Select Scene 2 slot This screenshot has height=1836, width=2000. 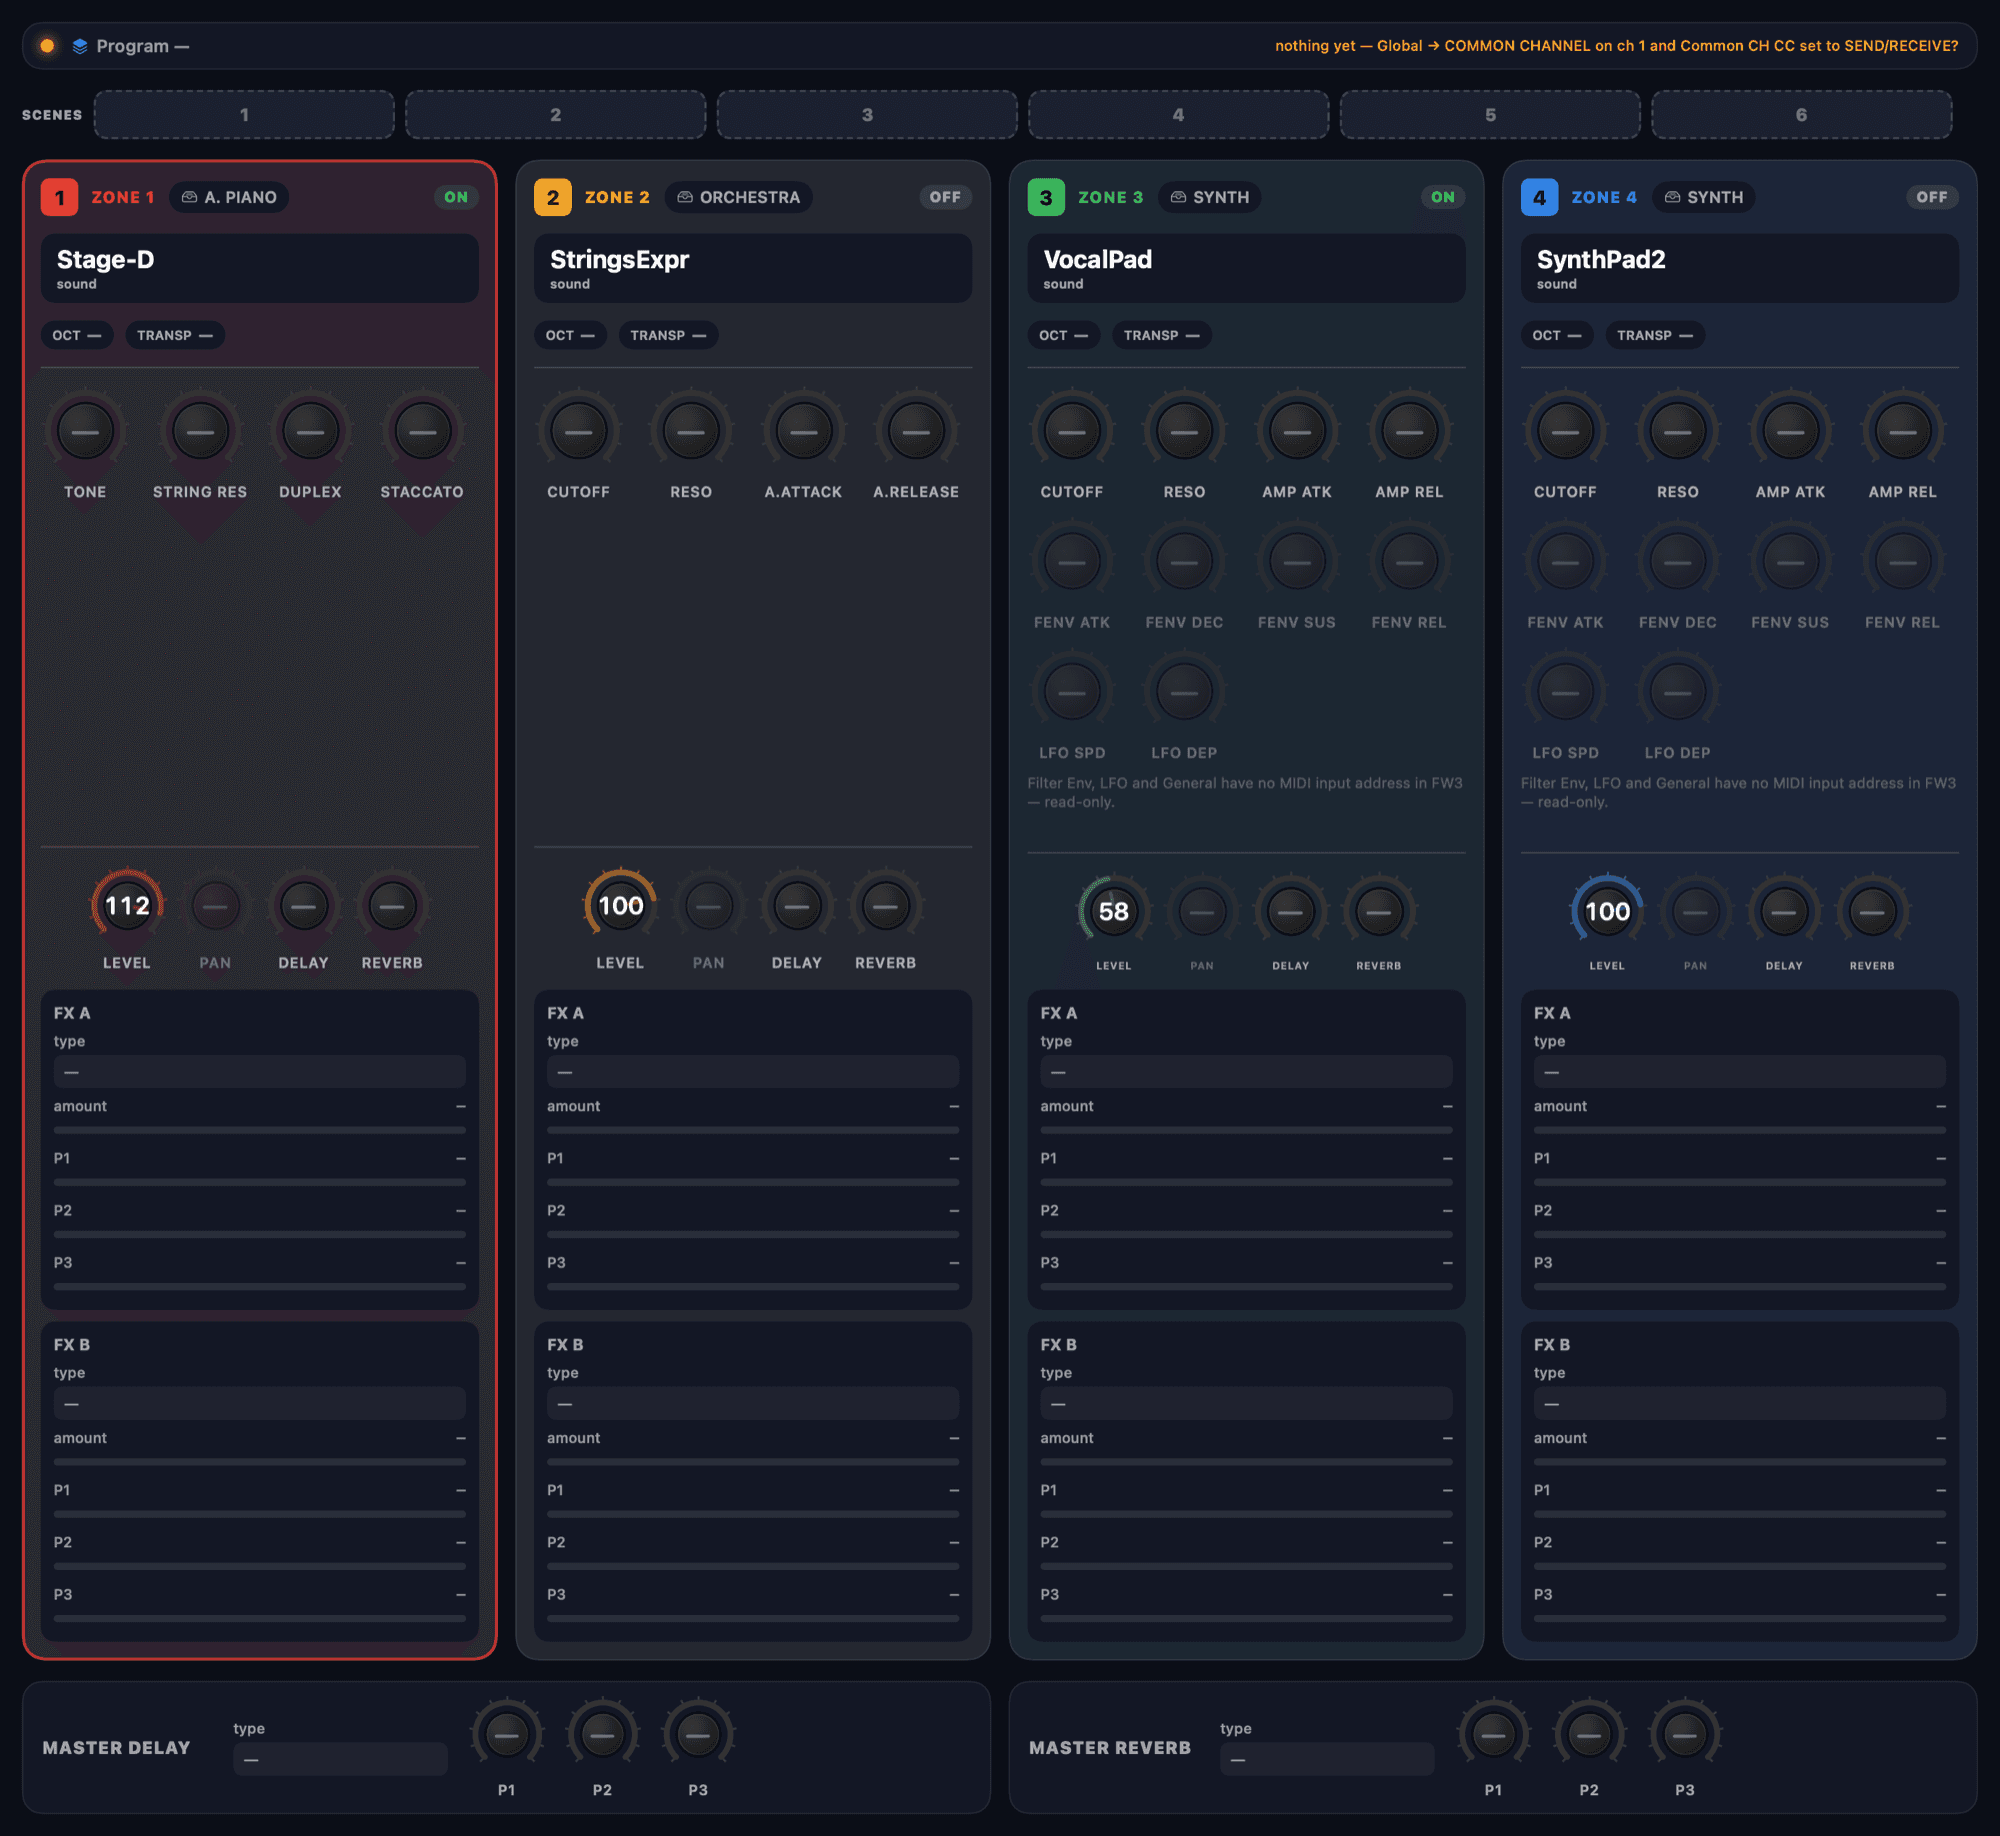point(556,114)
